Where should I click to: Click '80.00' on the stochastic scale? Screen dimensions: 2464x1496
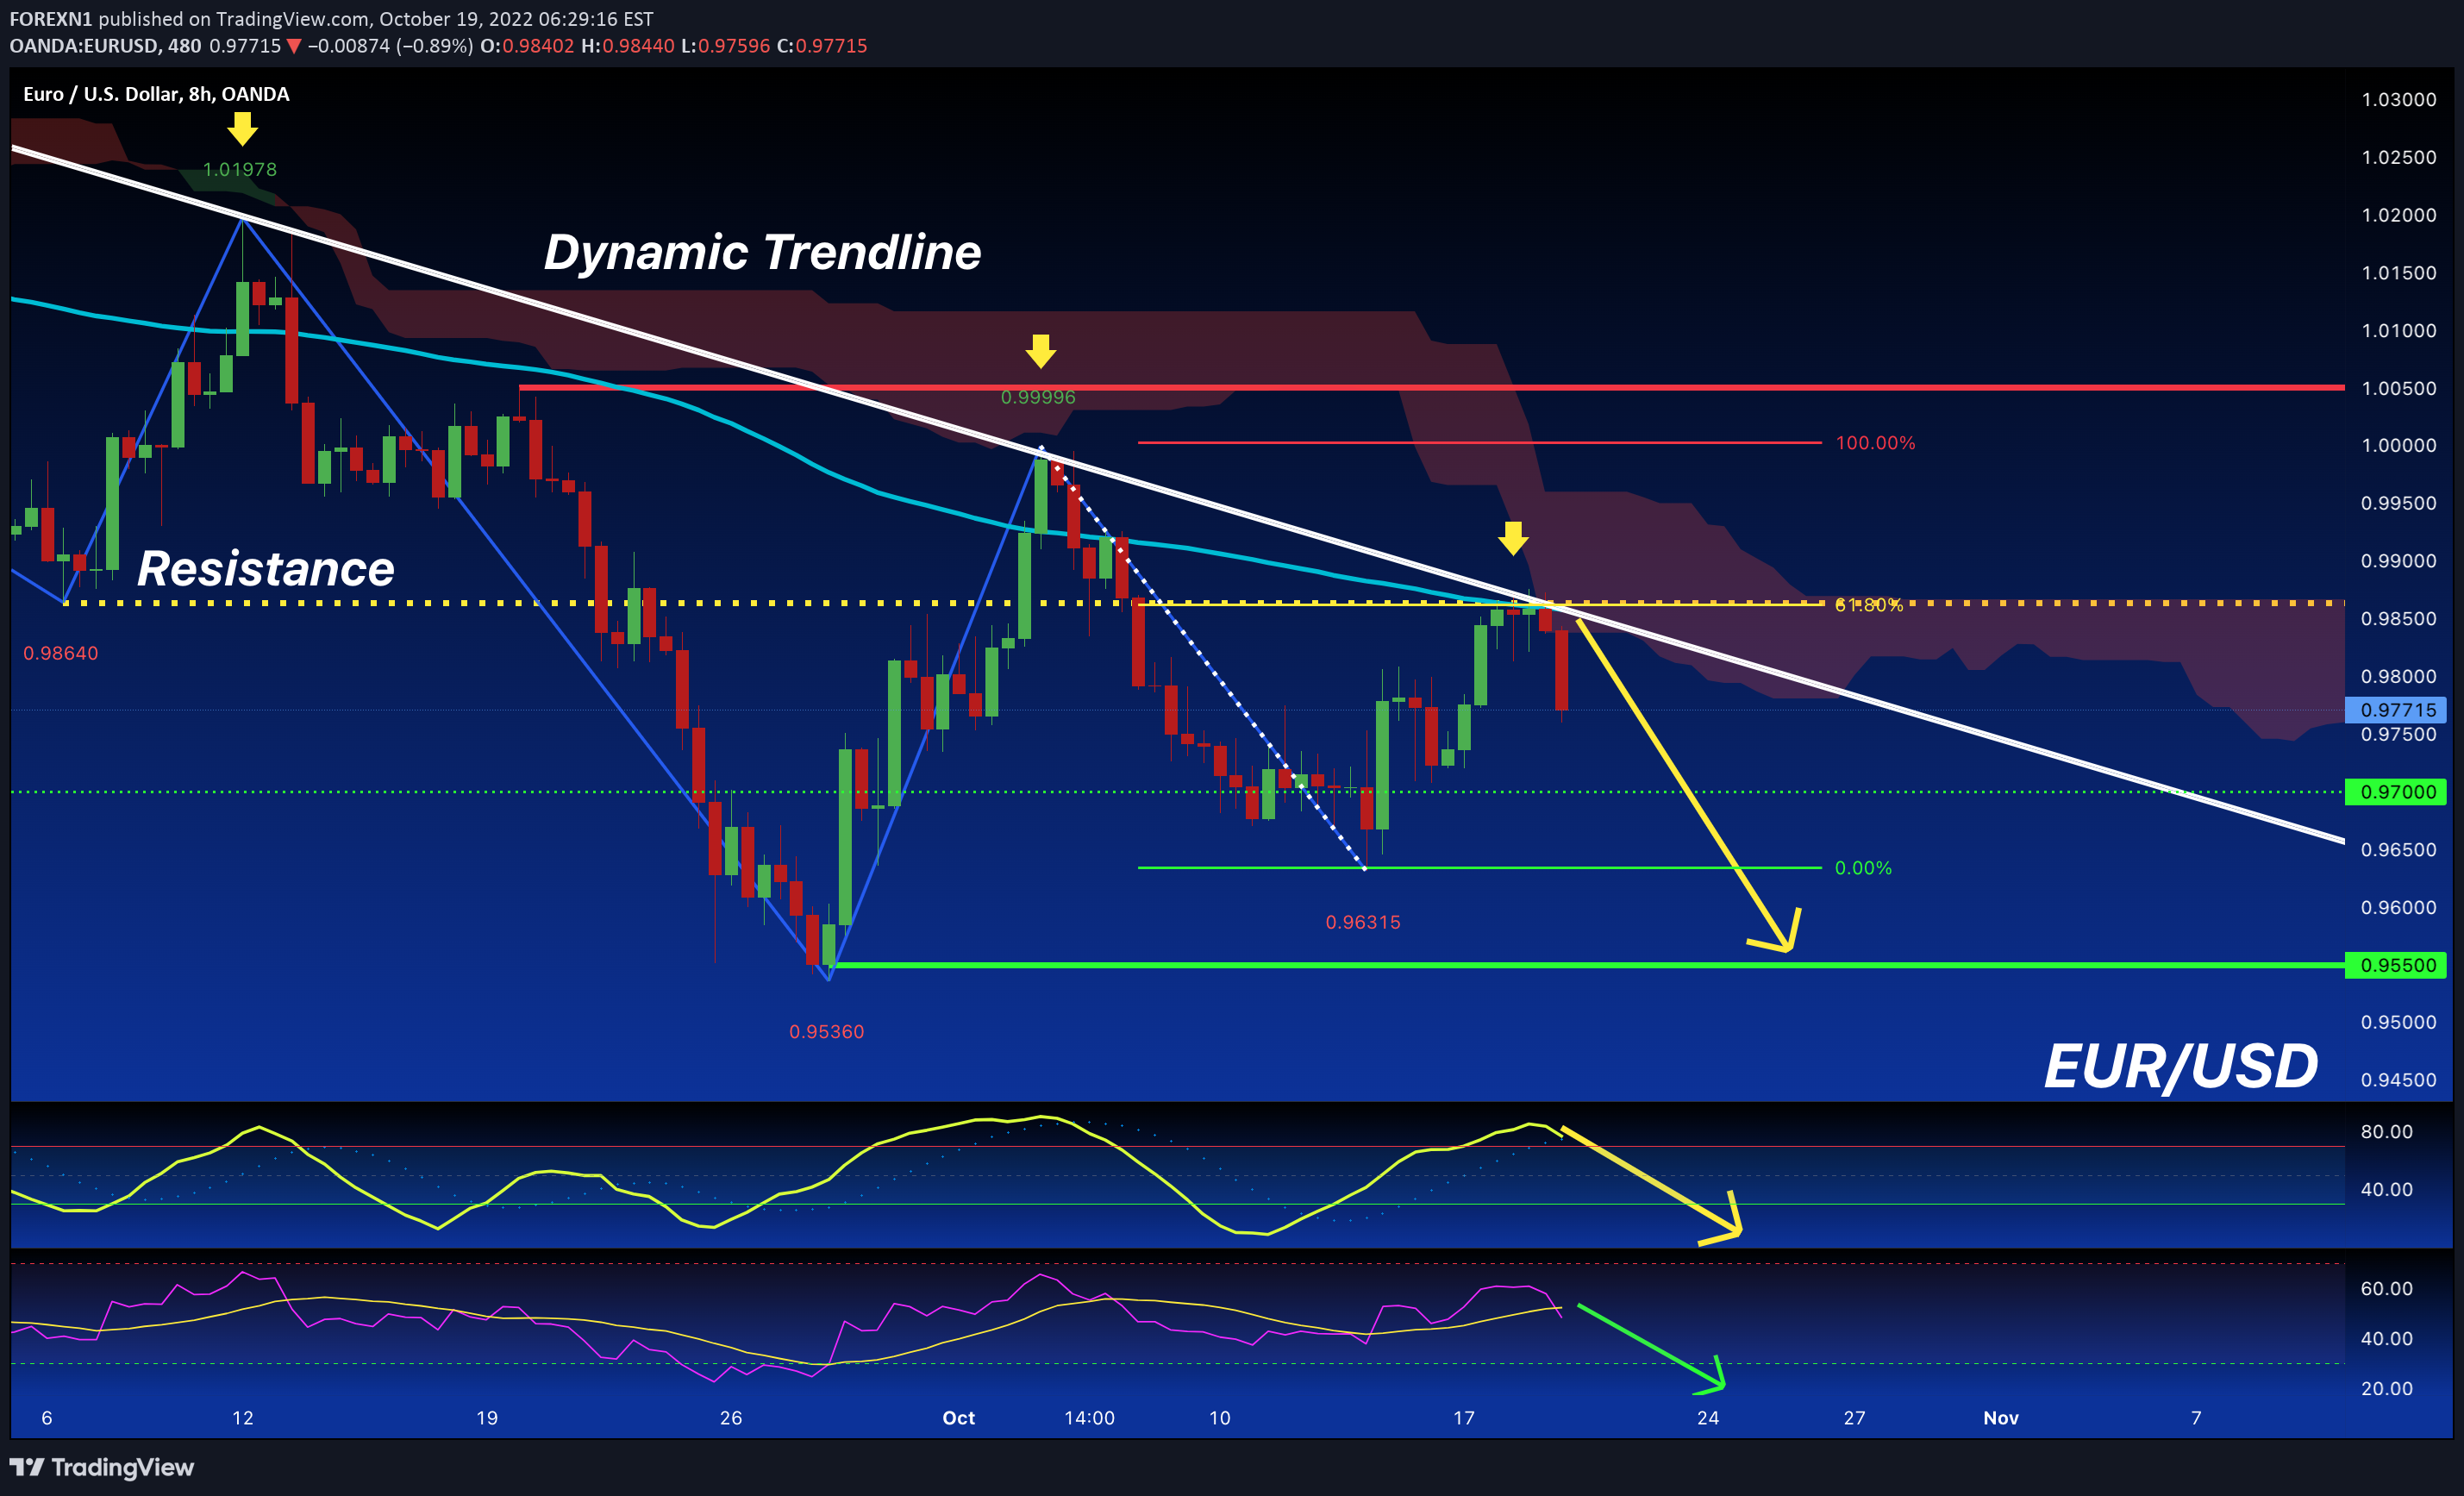[2386, 1132]
